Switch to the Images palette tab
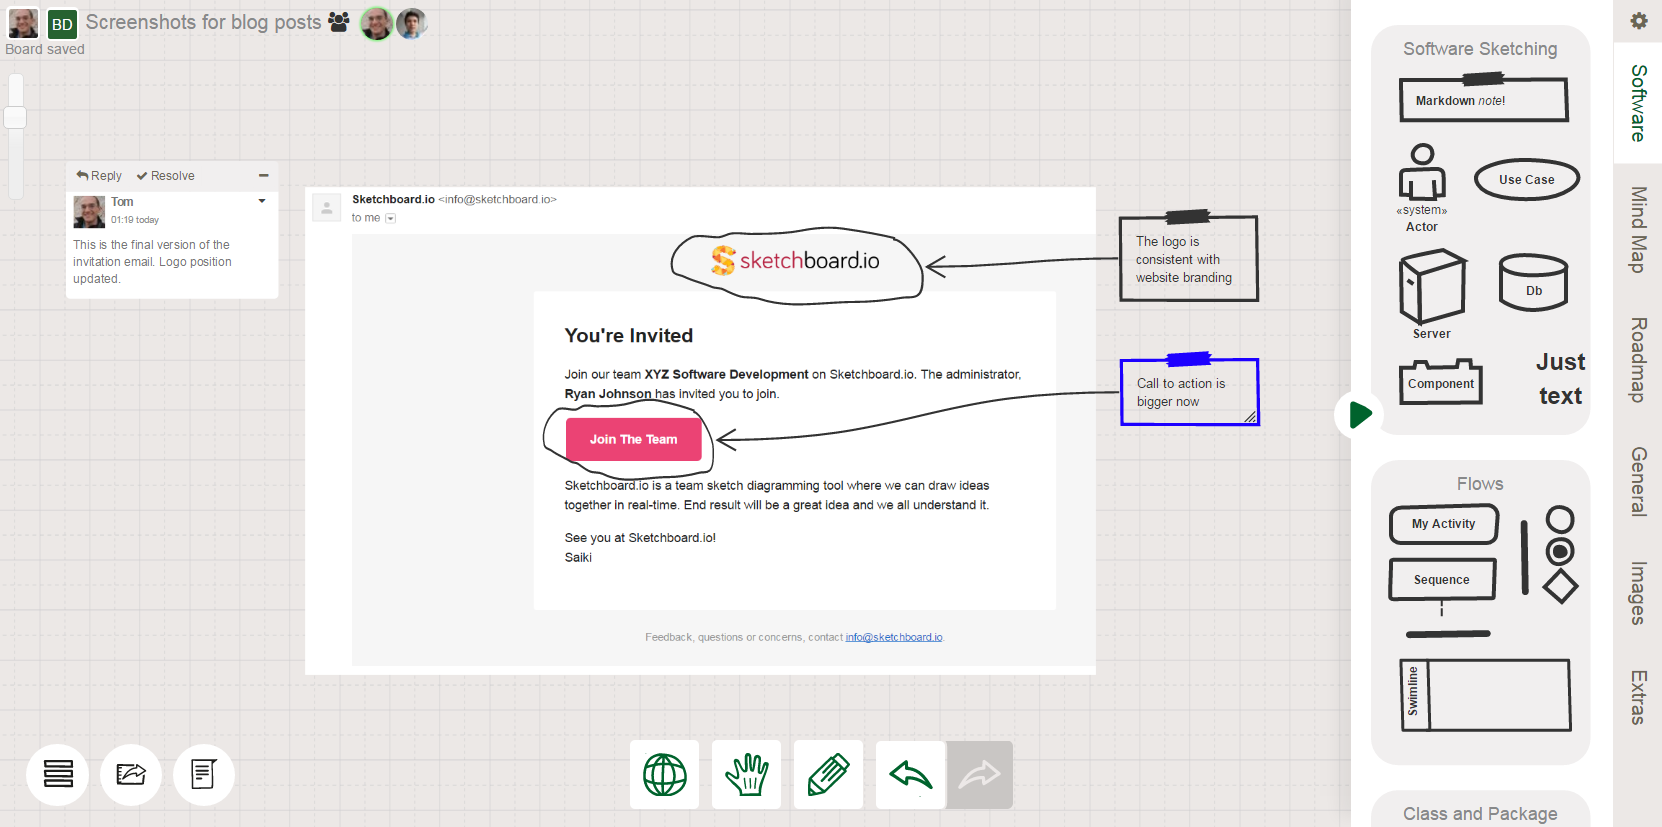This screenshot has height=827, width=1662. click(x=1638, y=593)
